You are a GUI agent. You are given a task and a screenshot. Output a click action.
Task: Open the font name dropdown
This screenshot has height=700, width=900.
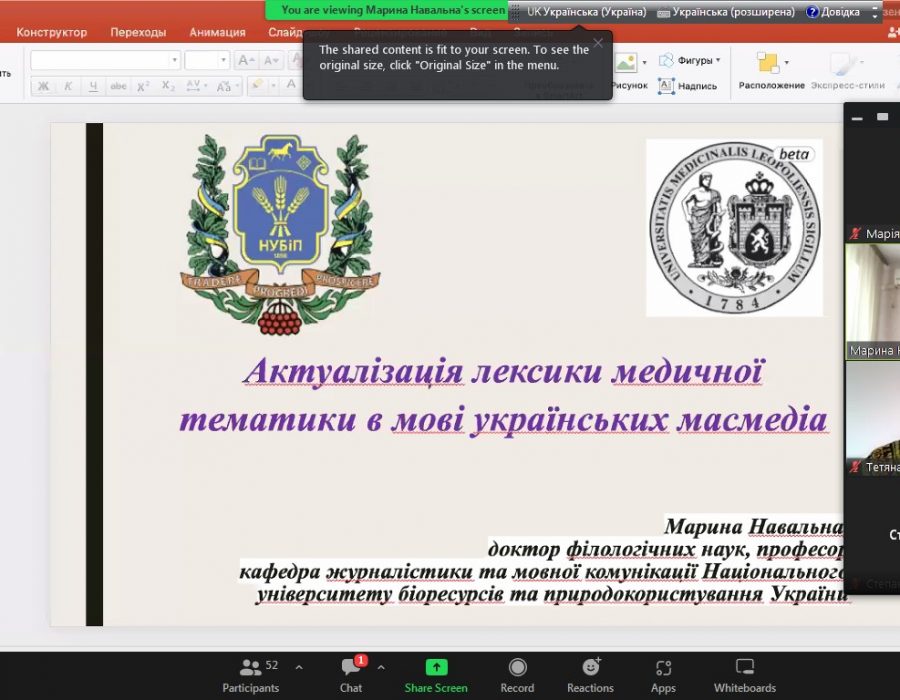(x=175, y=61)
